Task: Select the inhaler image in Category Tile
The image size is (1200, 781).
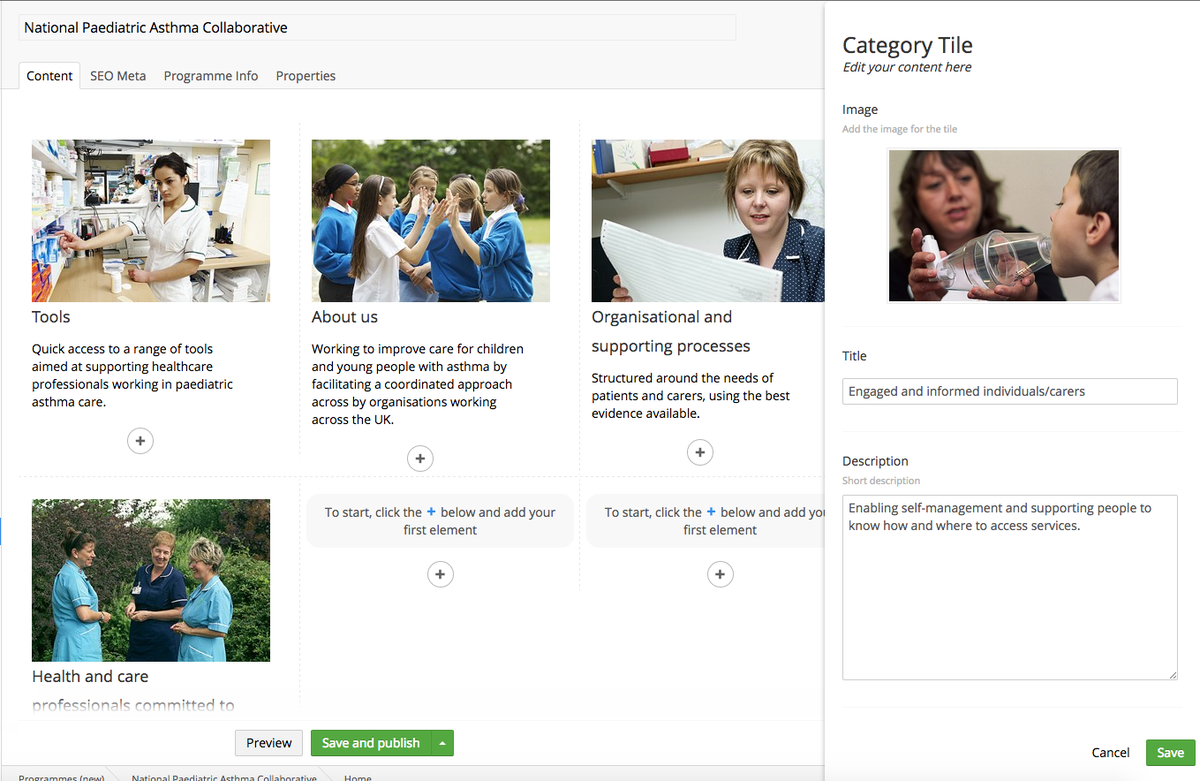Action: (1004, 225)
